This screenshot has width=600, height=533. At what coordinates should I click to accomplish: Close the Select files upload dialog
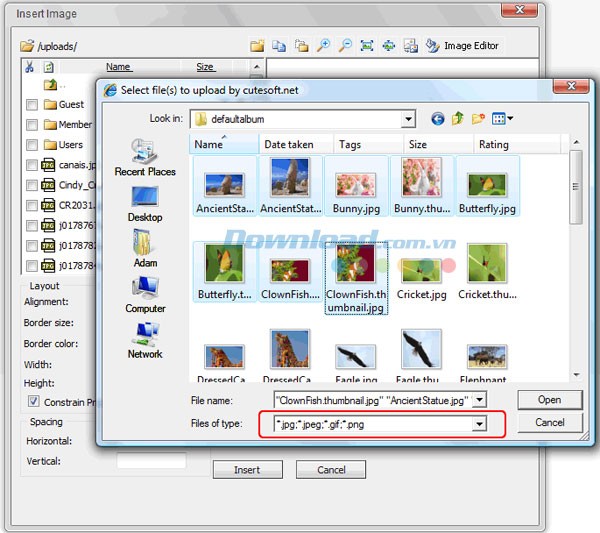[571, 86]
